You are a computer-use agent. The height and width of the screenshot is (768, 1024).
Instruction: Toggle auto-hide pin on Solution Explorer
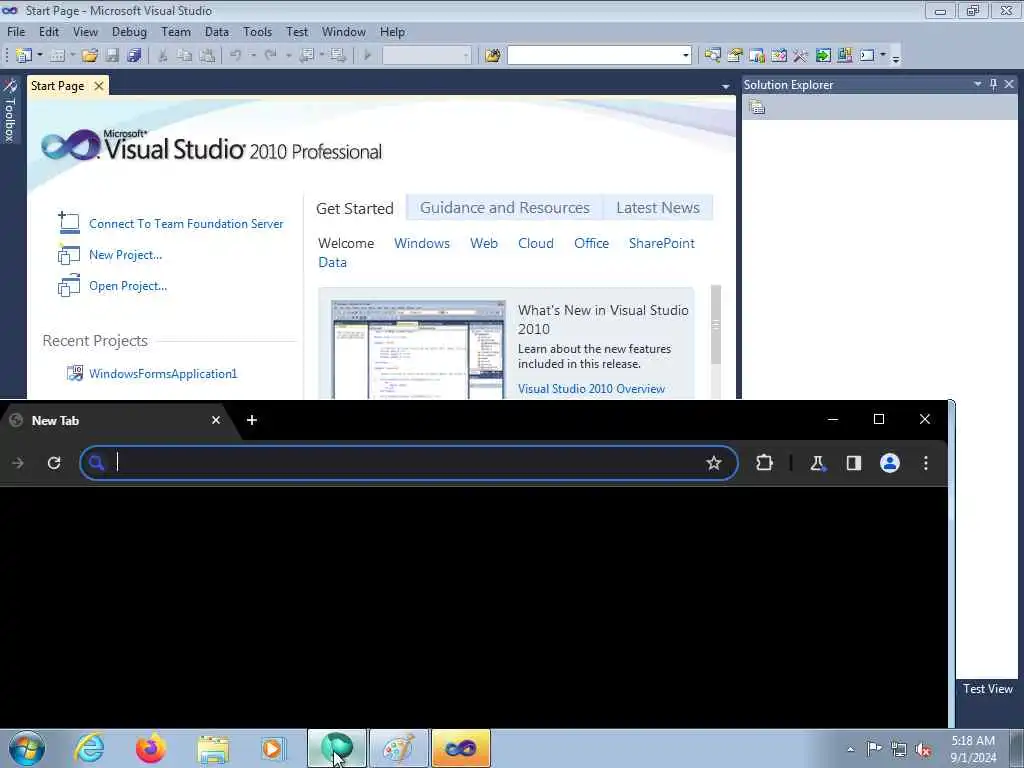(x=993, y=84)
